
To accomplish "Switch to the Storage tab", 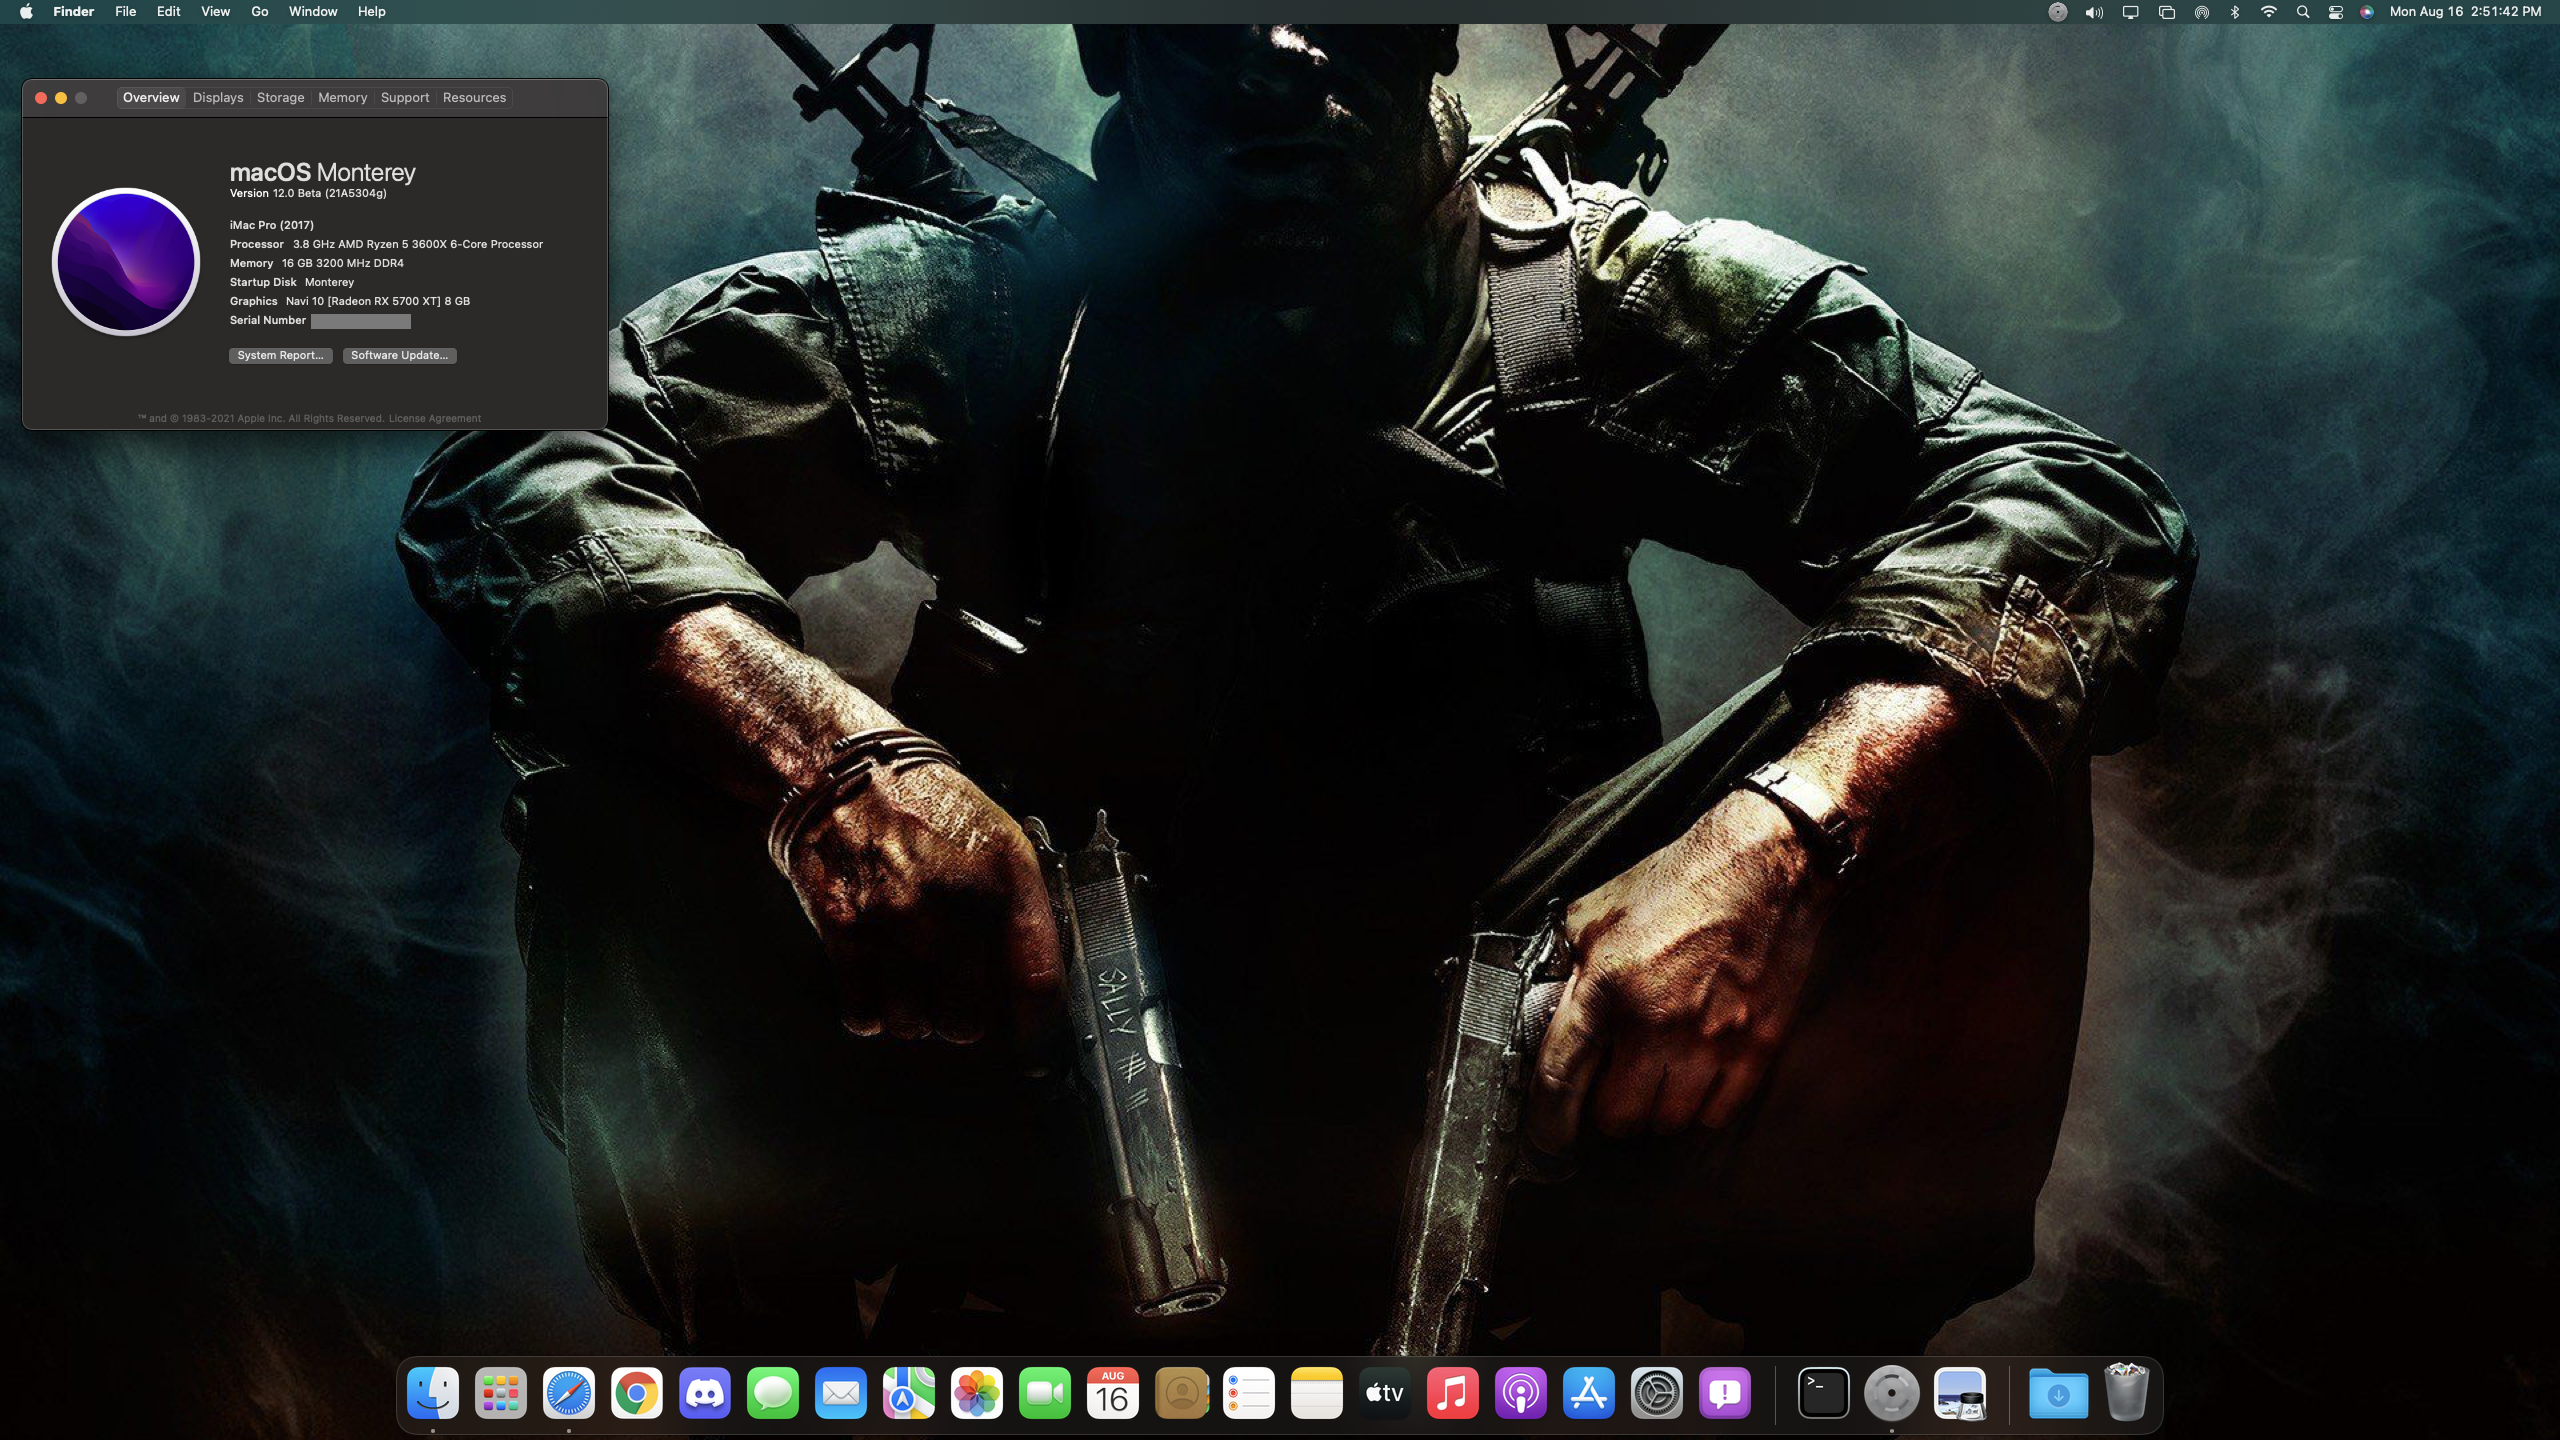I will point(280,98).
